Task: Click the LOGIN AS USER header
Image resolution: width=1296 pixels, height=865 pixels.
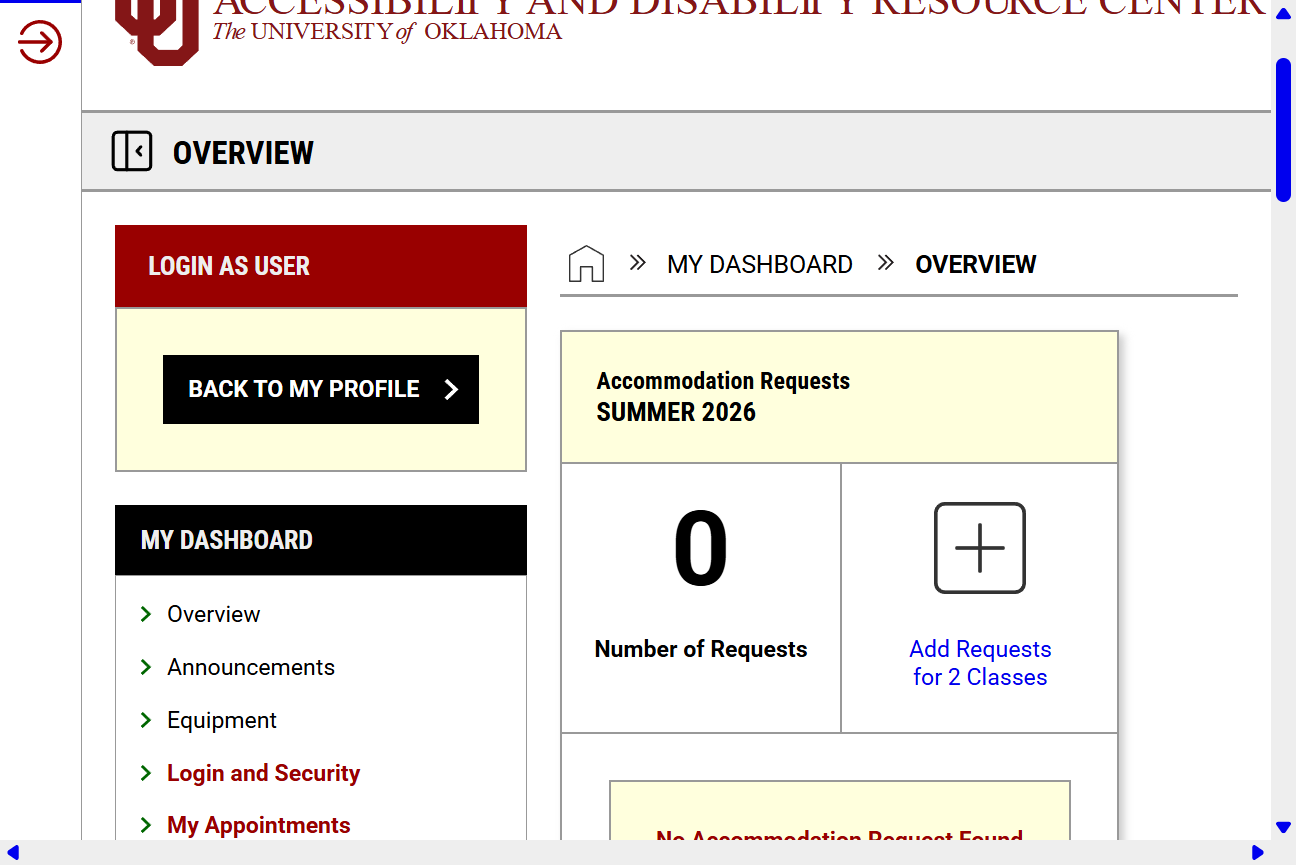Action: click(x=321, y=266)
